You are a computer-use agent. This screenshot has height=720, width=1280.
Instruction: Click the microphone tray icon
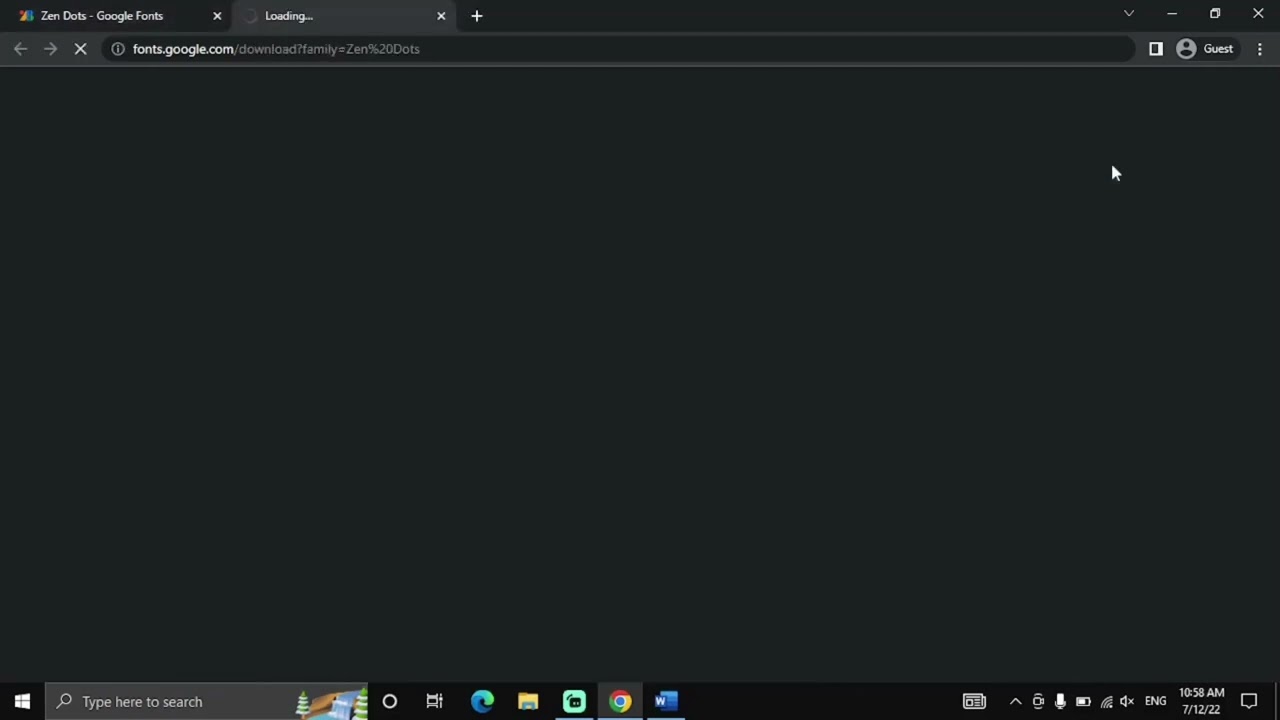point(1060,702)
